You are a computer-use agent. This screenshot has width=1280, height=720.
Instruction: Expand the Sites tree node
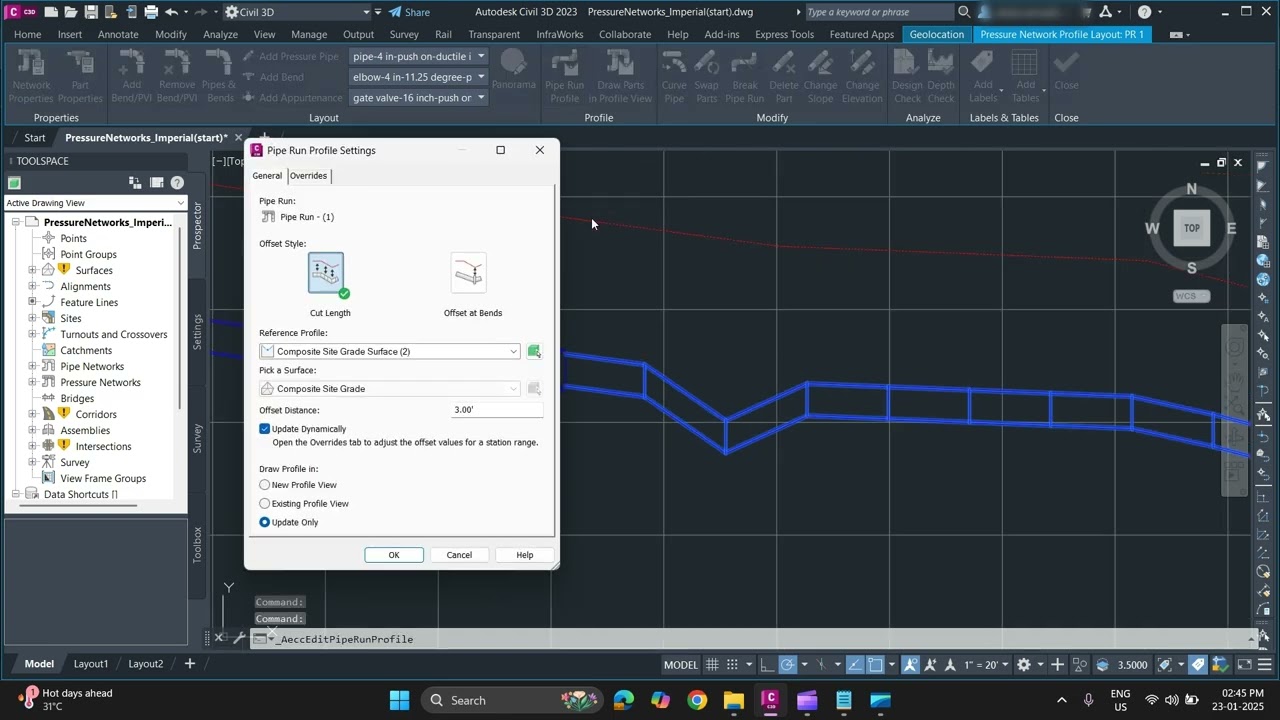32,318
